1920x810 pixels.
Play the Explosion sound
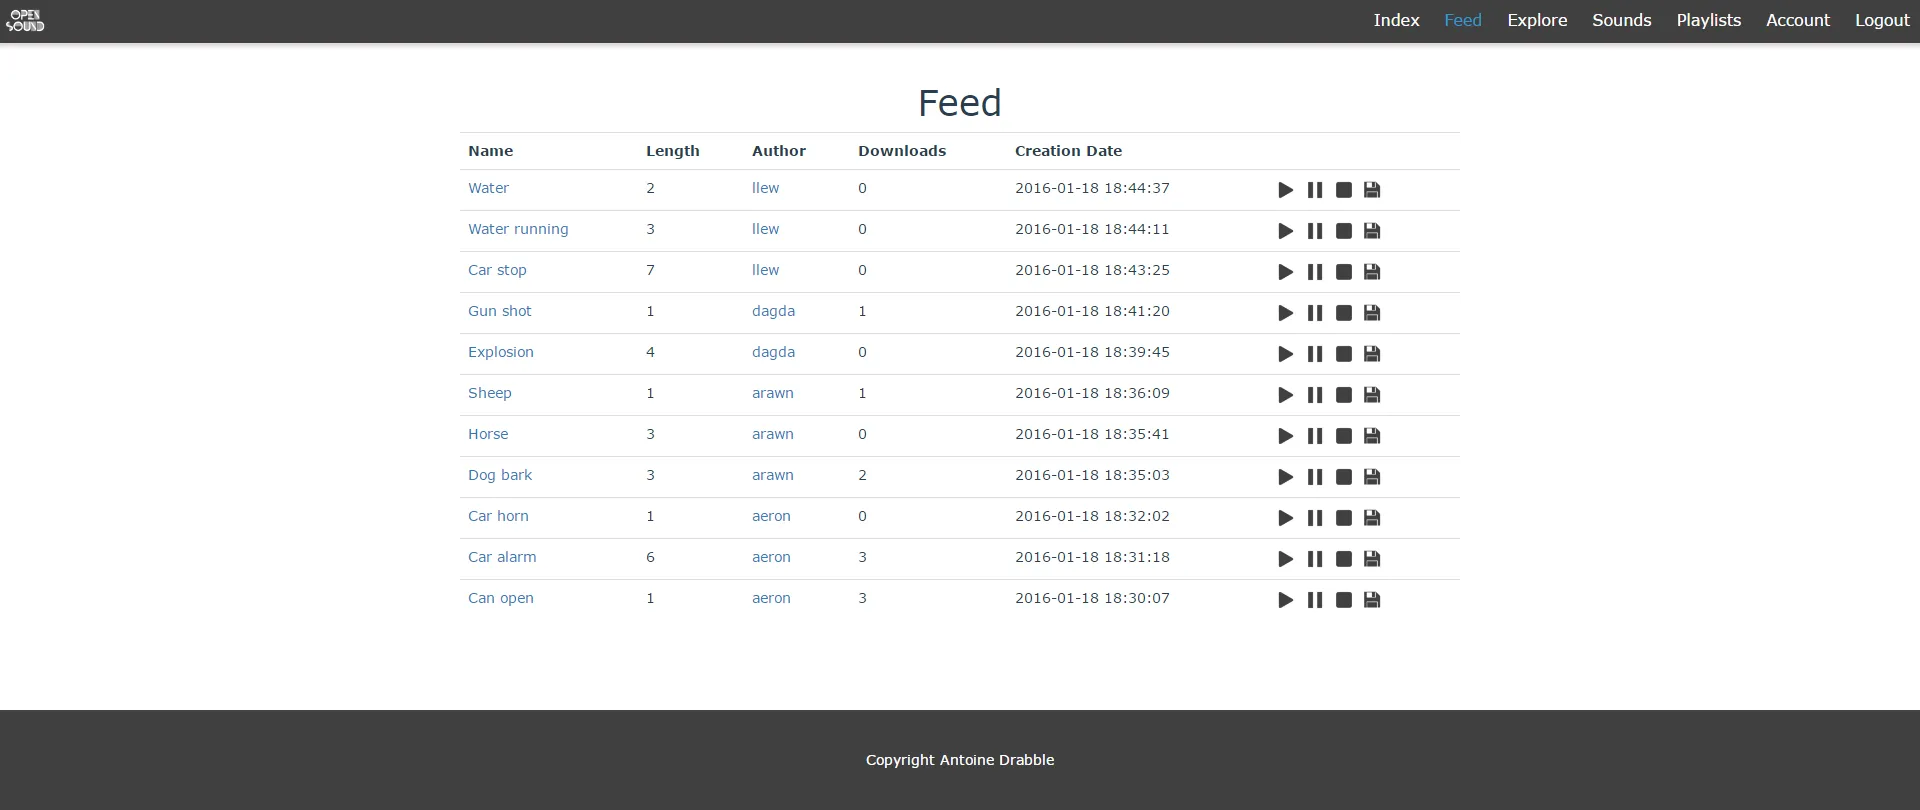coord(1286,354)
